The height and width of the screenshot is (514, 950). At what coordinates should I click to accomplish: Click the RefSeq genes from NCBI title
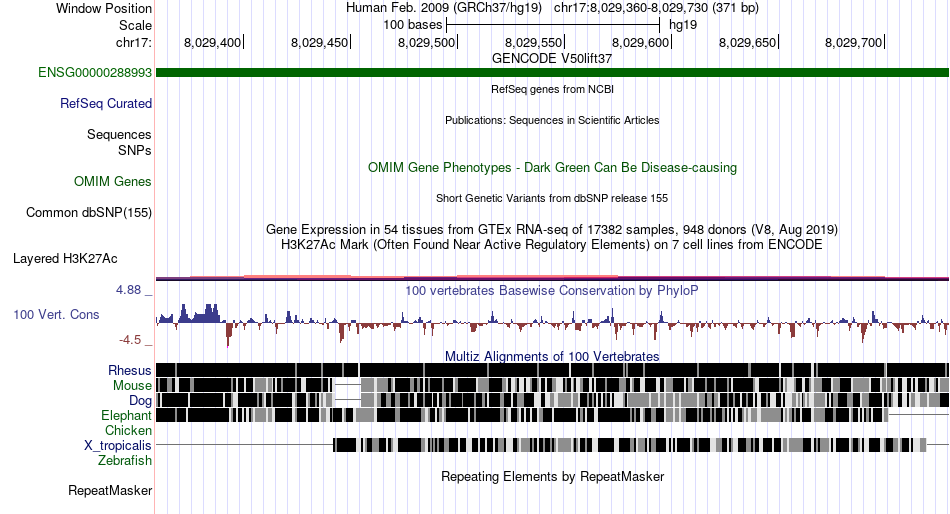tap(553, 89)
